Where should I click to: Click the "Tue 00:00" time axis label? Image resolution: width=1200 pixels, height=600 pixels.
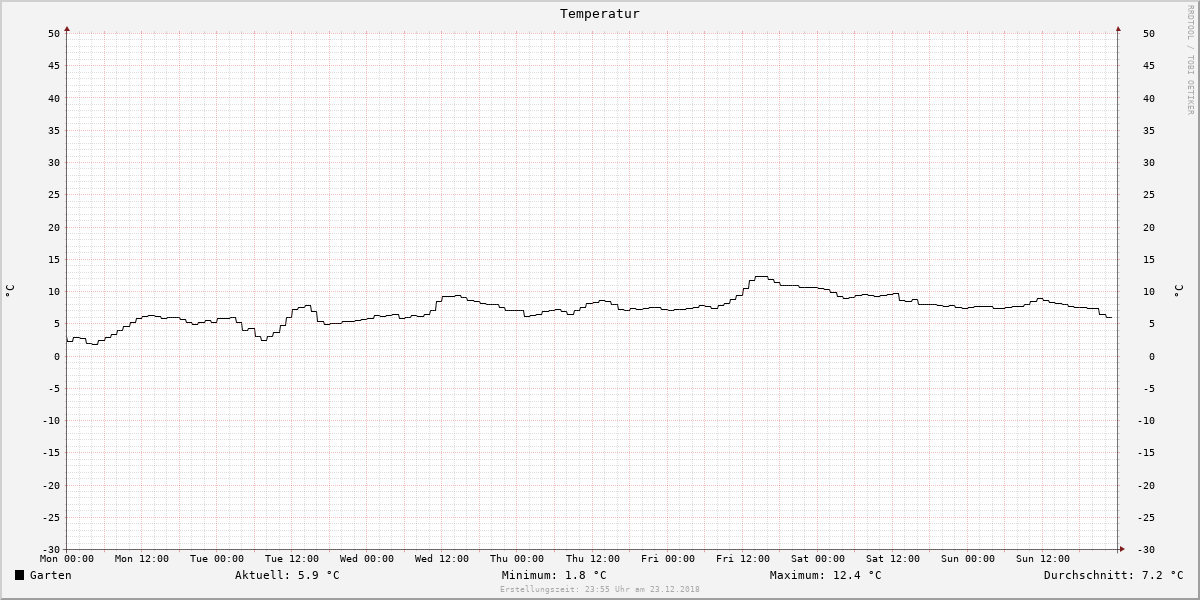tap(217, 559)
